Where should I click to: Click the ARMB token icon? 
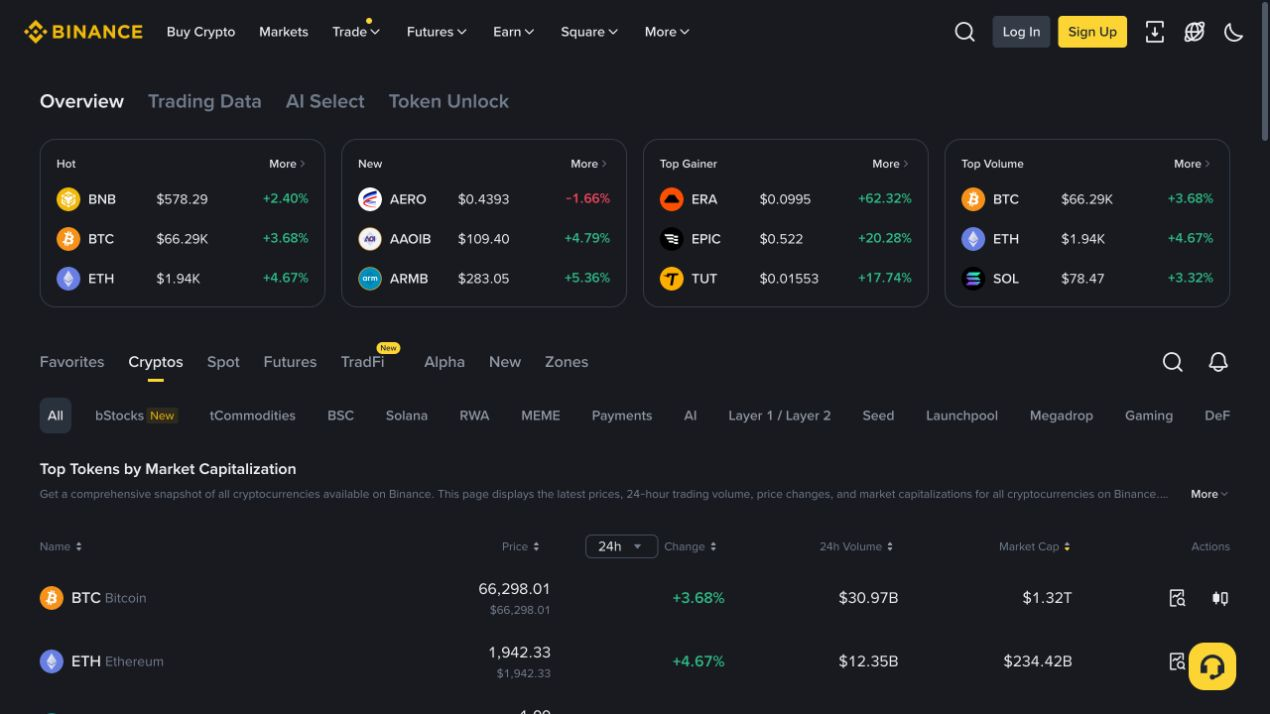pos(370,278)
